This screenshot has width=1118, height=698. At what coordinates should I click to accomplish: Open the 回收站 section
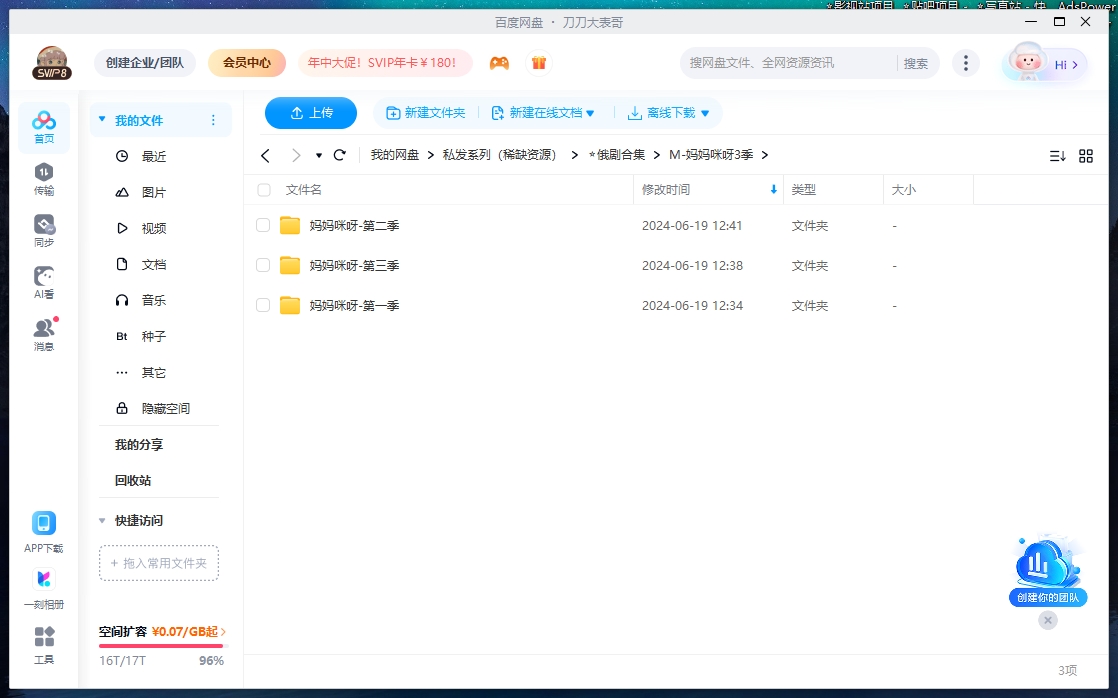131,480
